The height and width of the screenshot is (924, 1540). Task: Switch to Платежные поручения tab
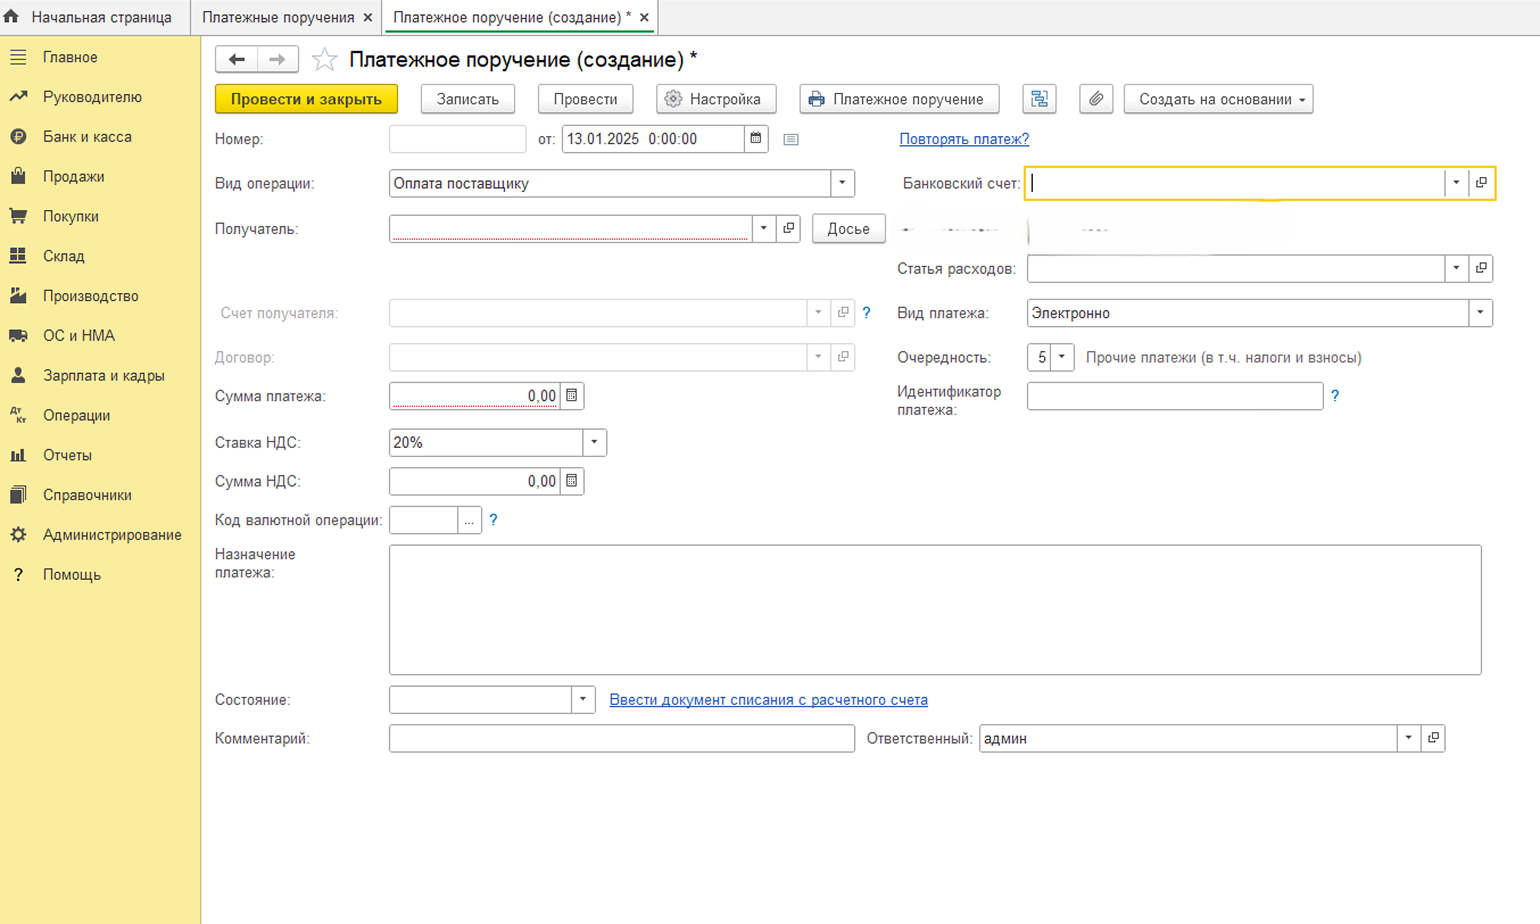pyautogui.click(x=278, y=17)
